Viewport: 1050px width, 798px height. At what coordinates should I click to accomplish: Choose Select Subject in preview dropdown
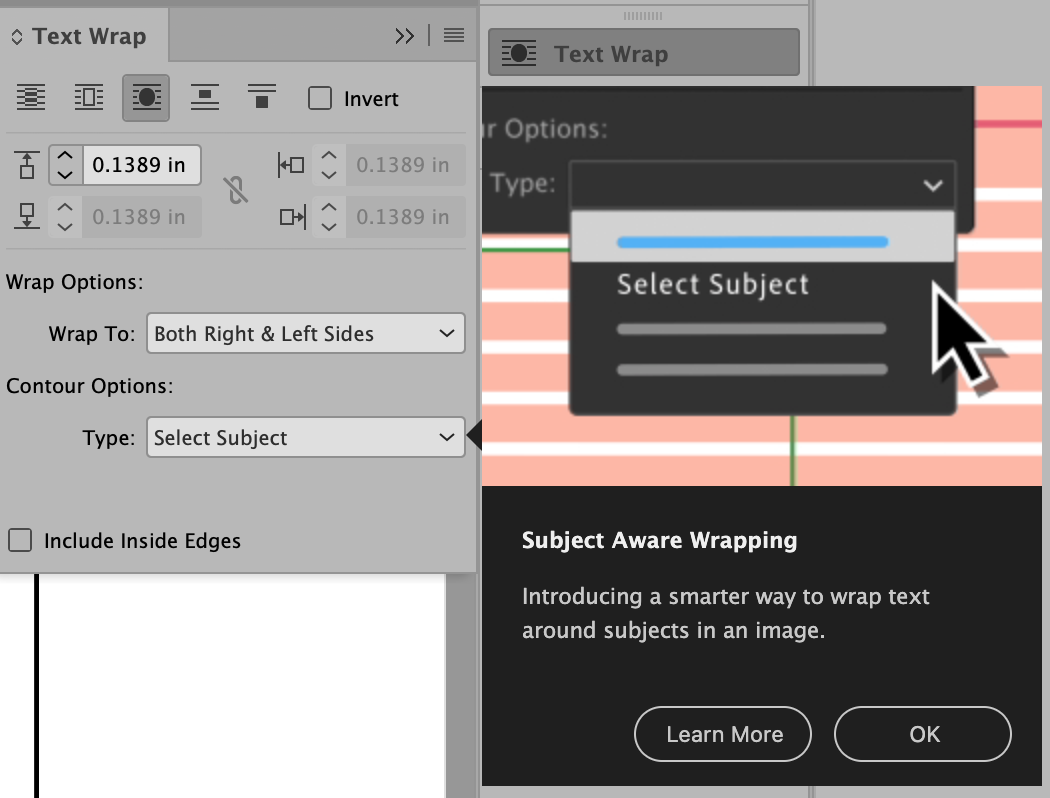tap(713, 284)
